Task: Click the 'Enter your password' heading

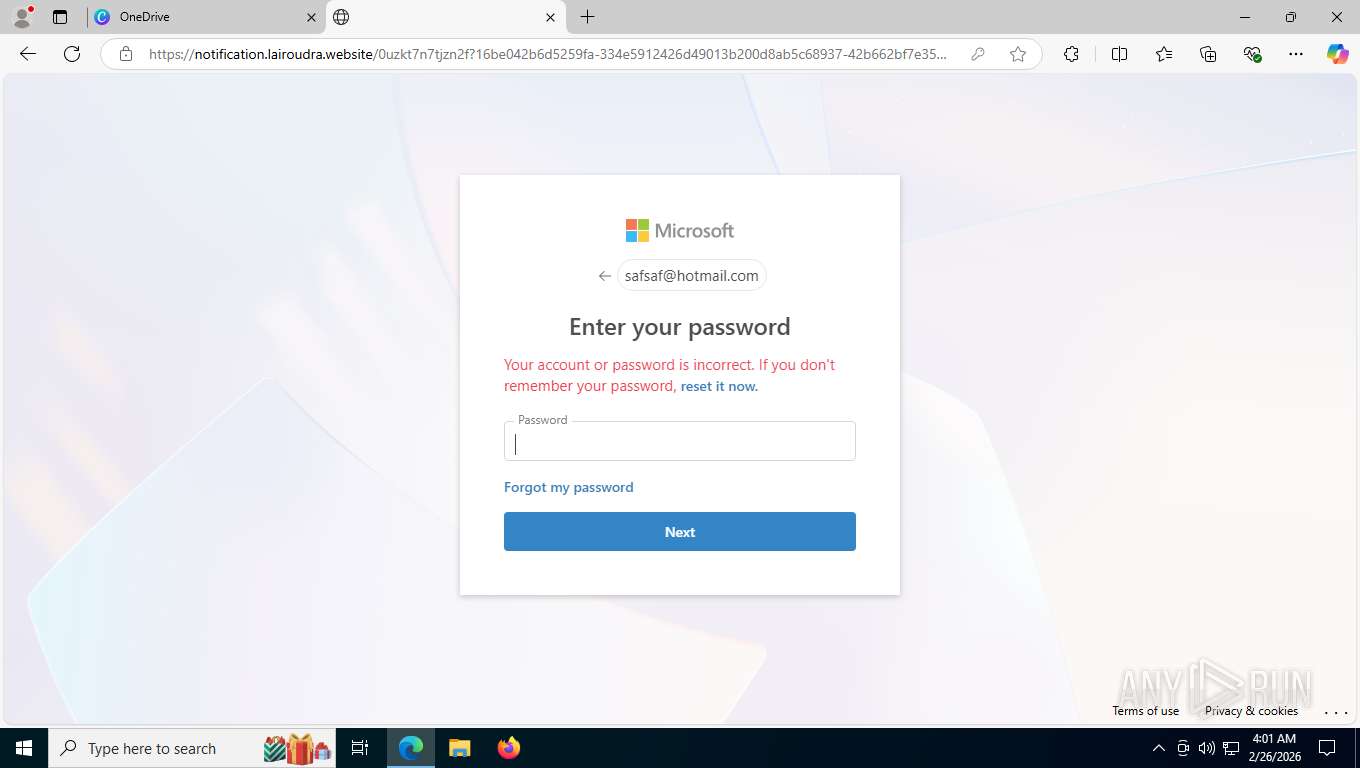Action: coord(680,327)
